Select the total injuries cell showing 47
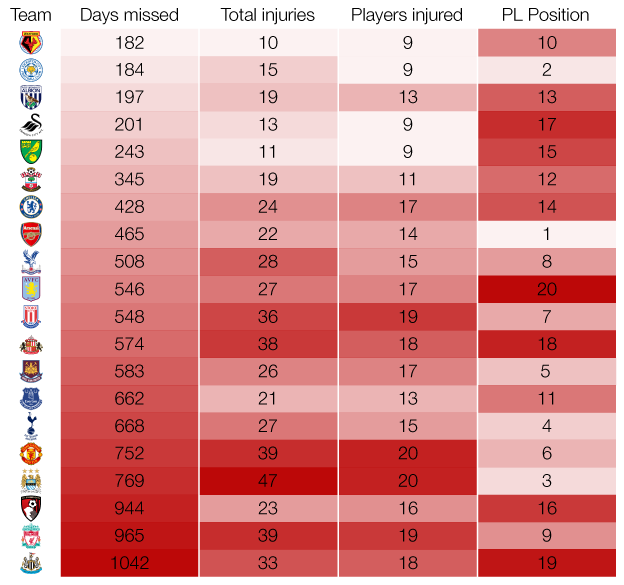The width and height of the screenshot is (624, 585). (x=268, y=480)
